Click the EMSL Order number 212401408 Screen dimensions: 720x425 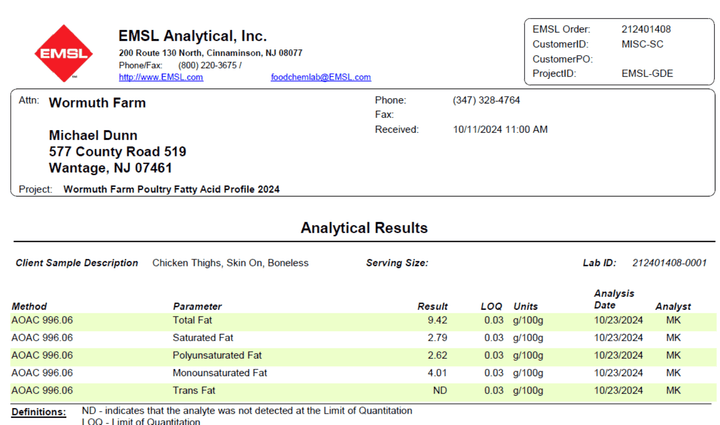pyautogui.click(x=645, y=29)
